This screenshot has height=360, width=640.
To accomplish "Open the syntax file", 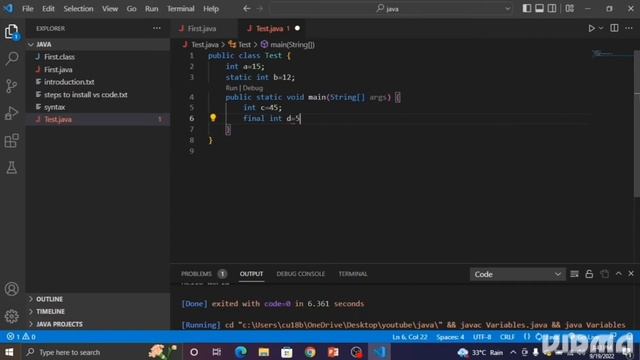I will tap(98, 107).
